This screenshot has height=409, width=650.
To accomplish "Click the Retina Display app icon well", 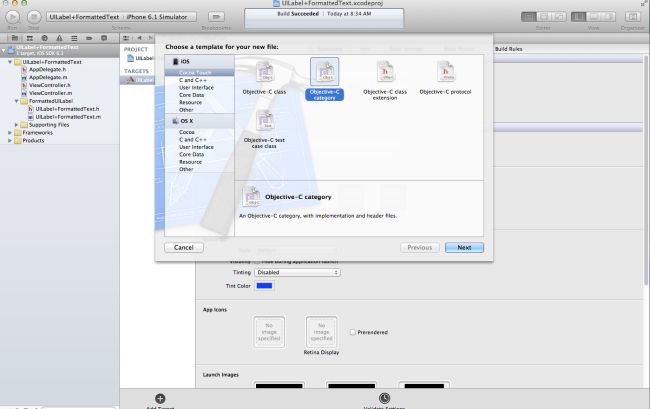I will click(x=321, y=332).
